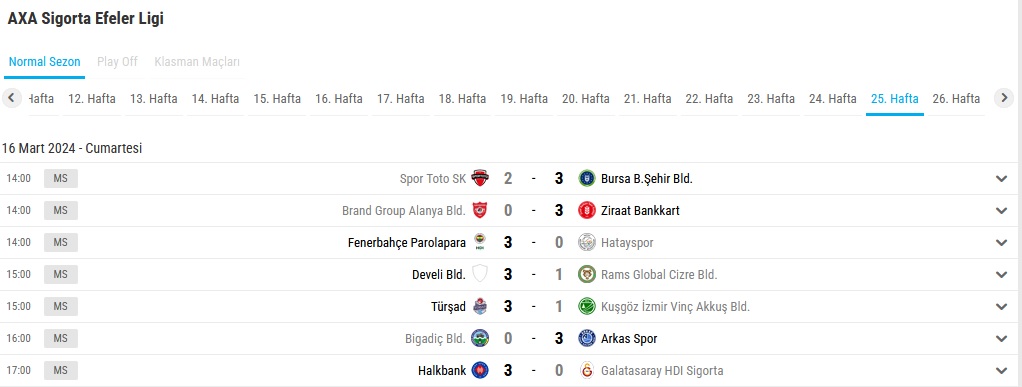Open the Develi Bld. team link

pos(439,274)
